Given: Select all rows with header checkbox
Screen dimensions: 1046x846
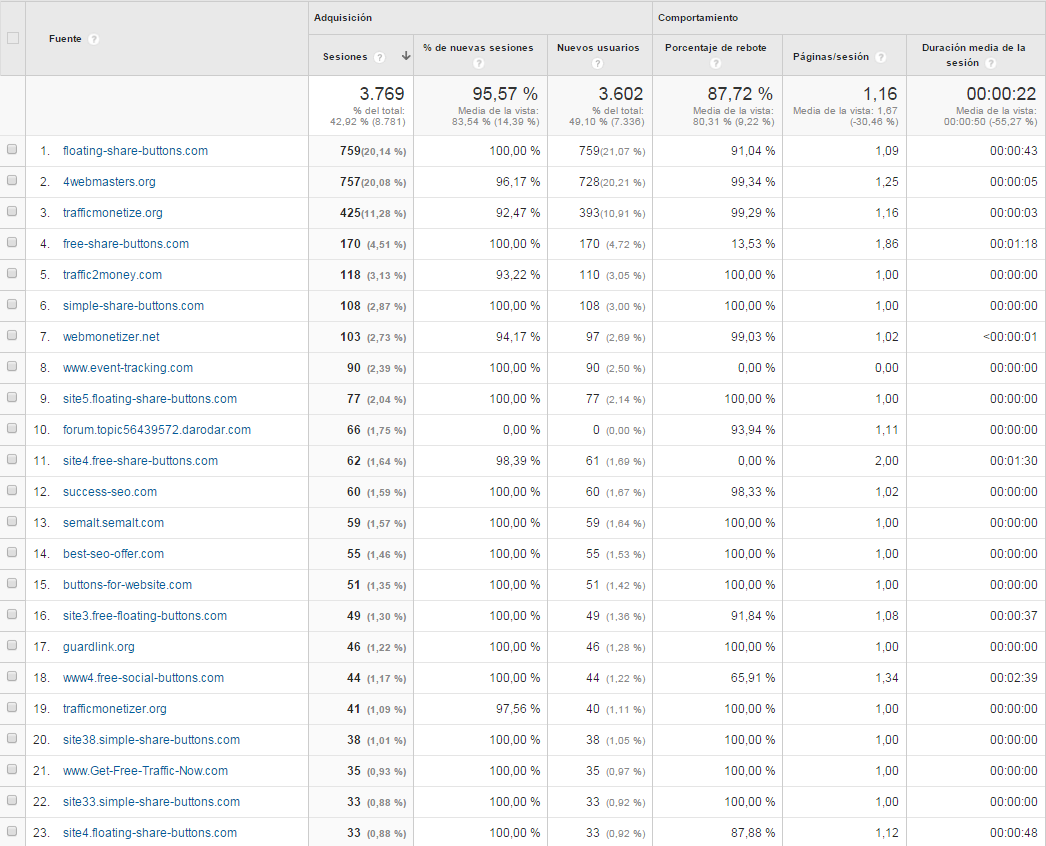Looking at the screenshot, I should [x=13, y=39].
